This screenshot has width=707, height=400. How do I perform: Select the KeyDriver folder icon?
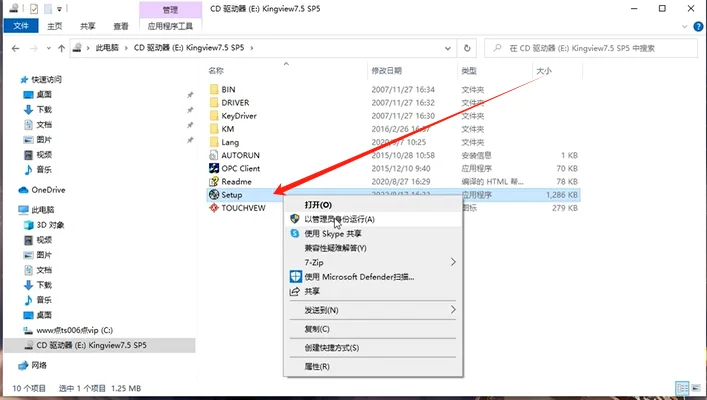(x=214, y=115)
